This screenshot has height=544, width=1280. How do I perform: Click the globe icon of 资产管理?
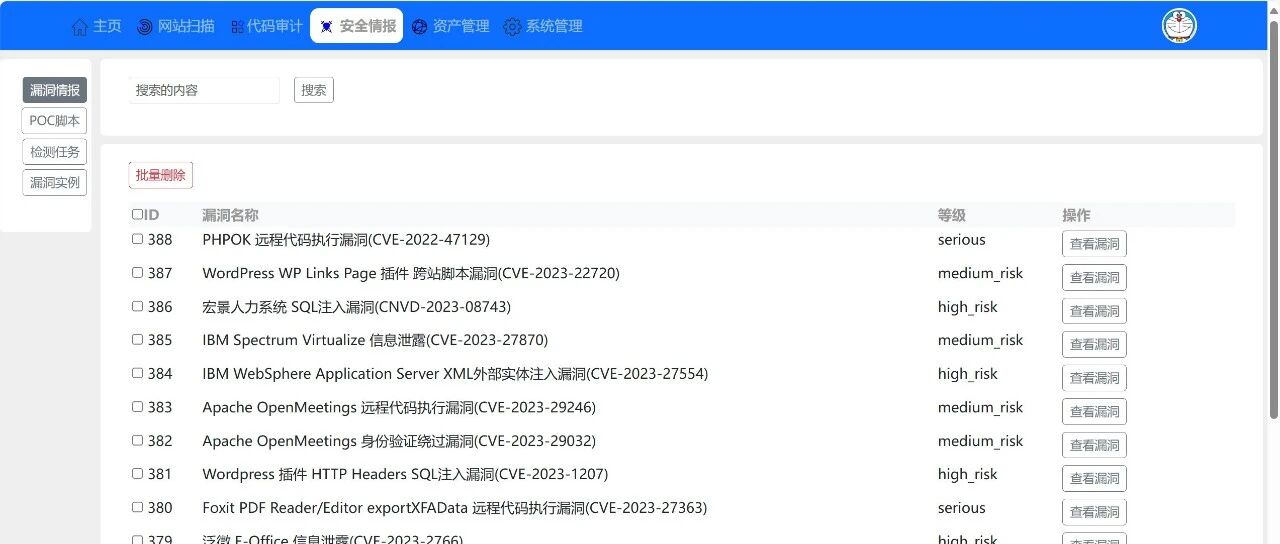pos(420,27)
